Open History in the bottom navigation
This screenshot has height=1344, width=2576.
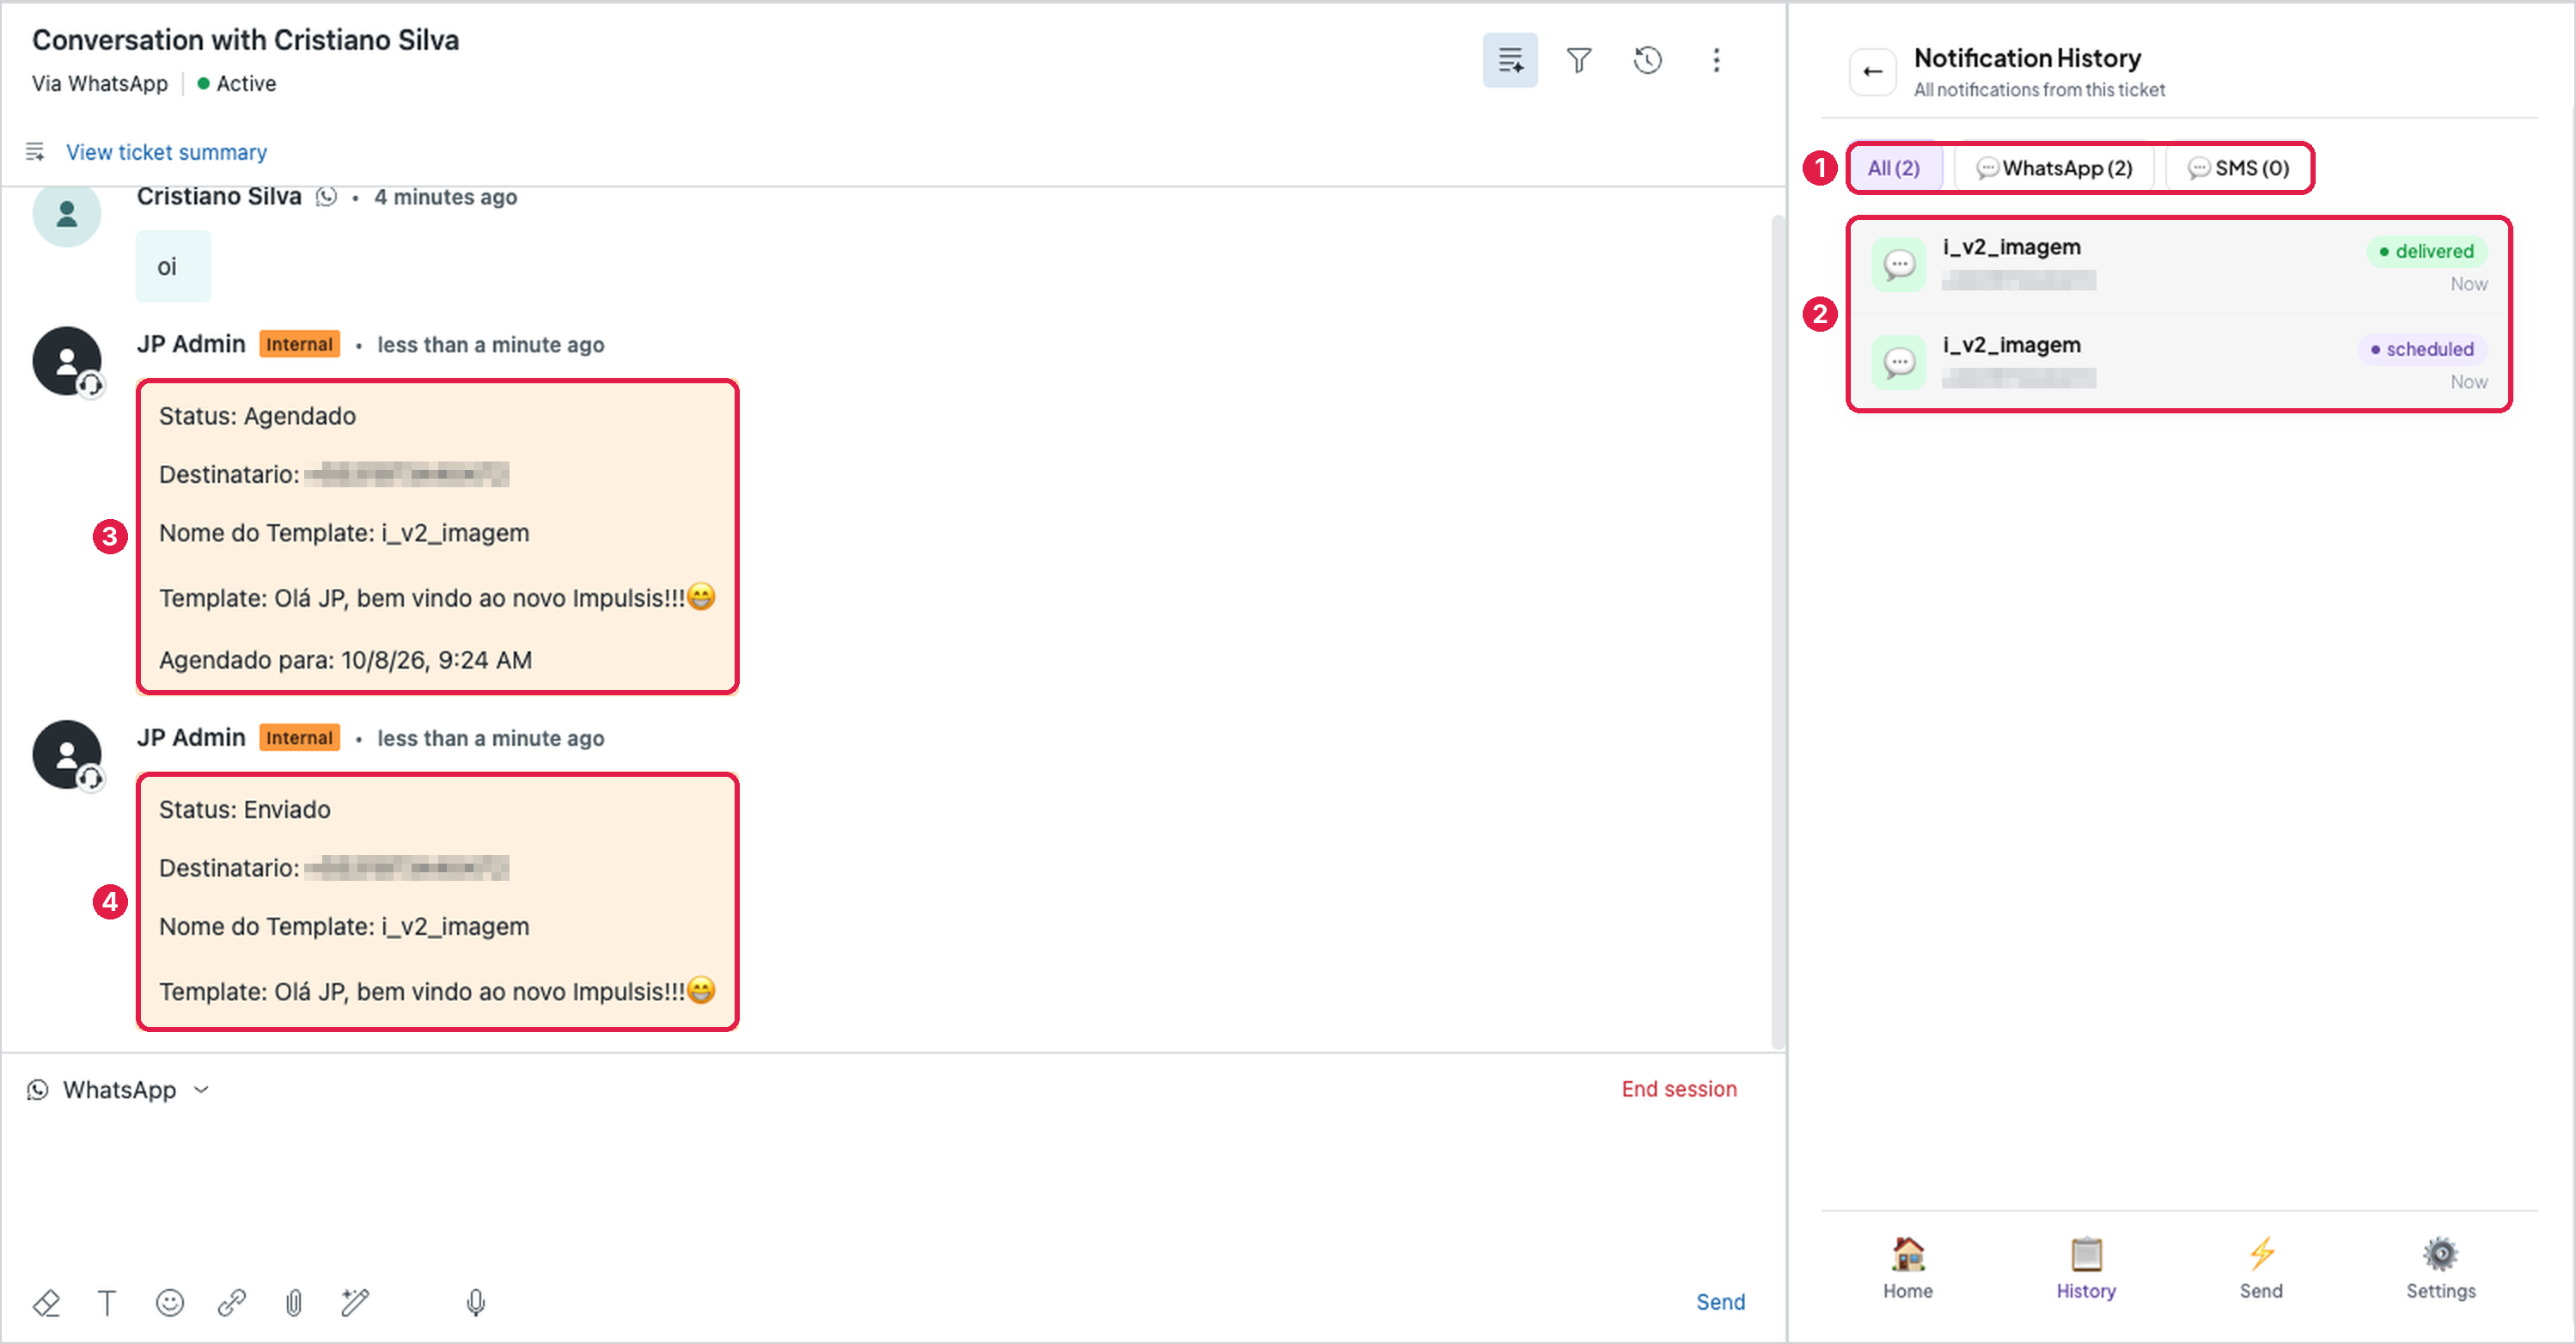click(x=2086, y=1268)
